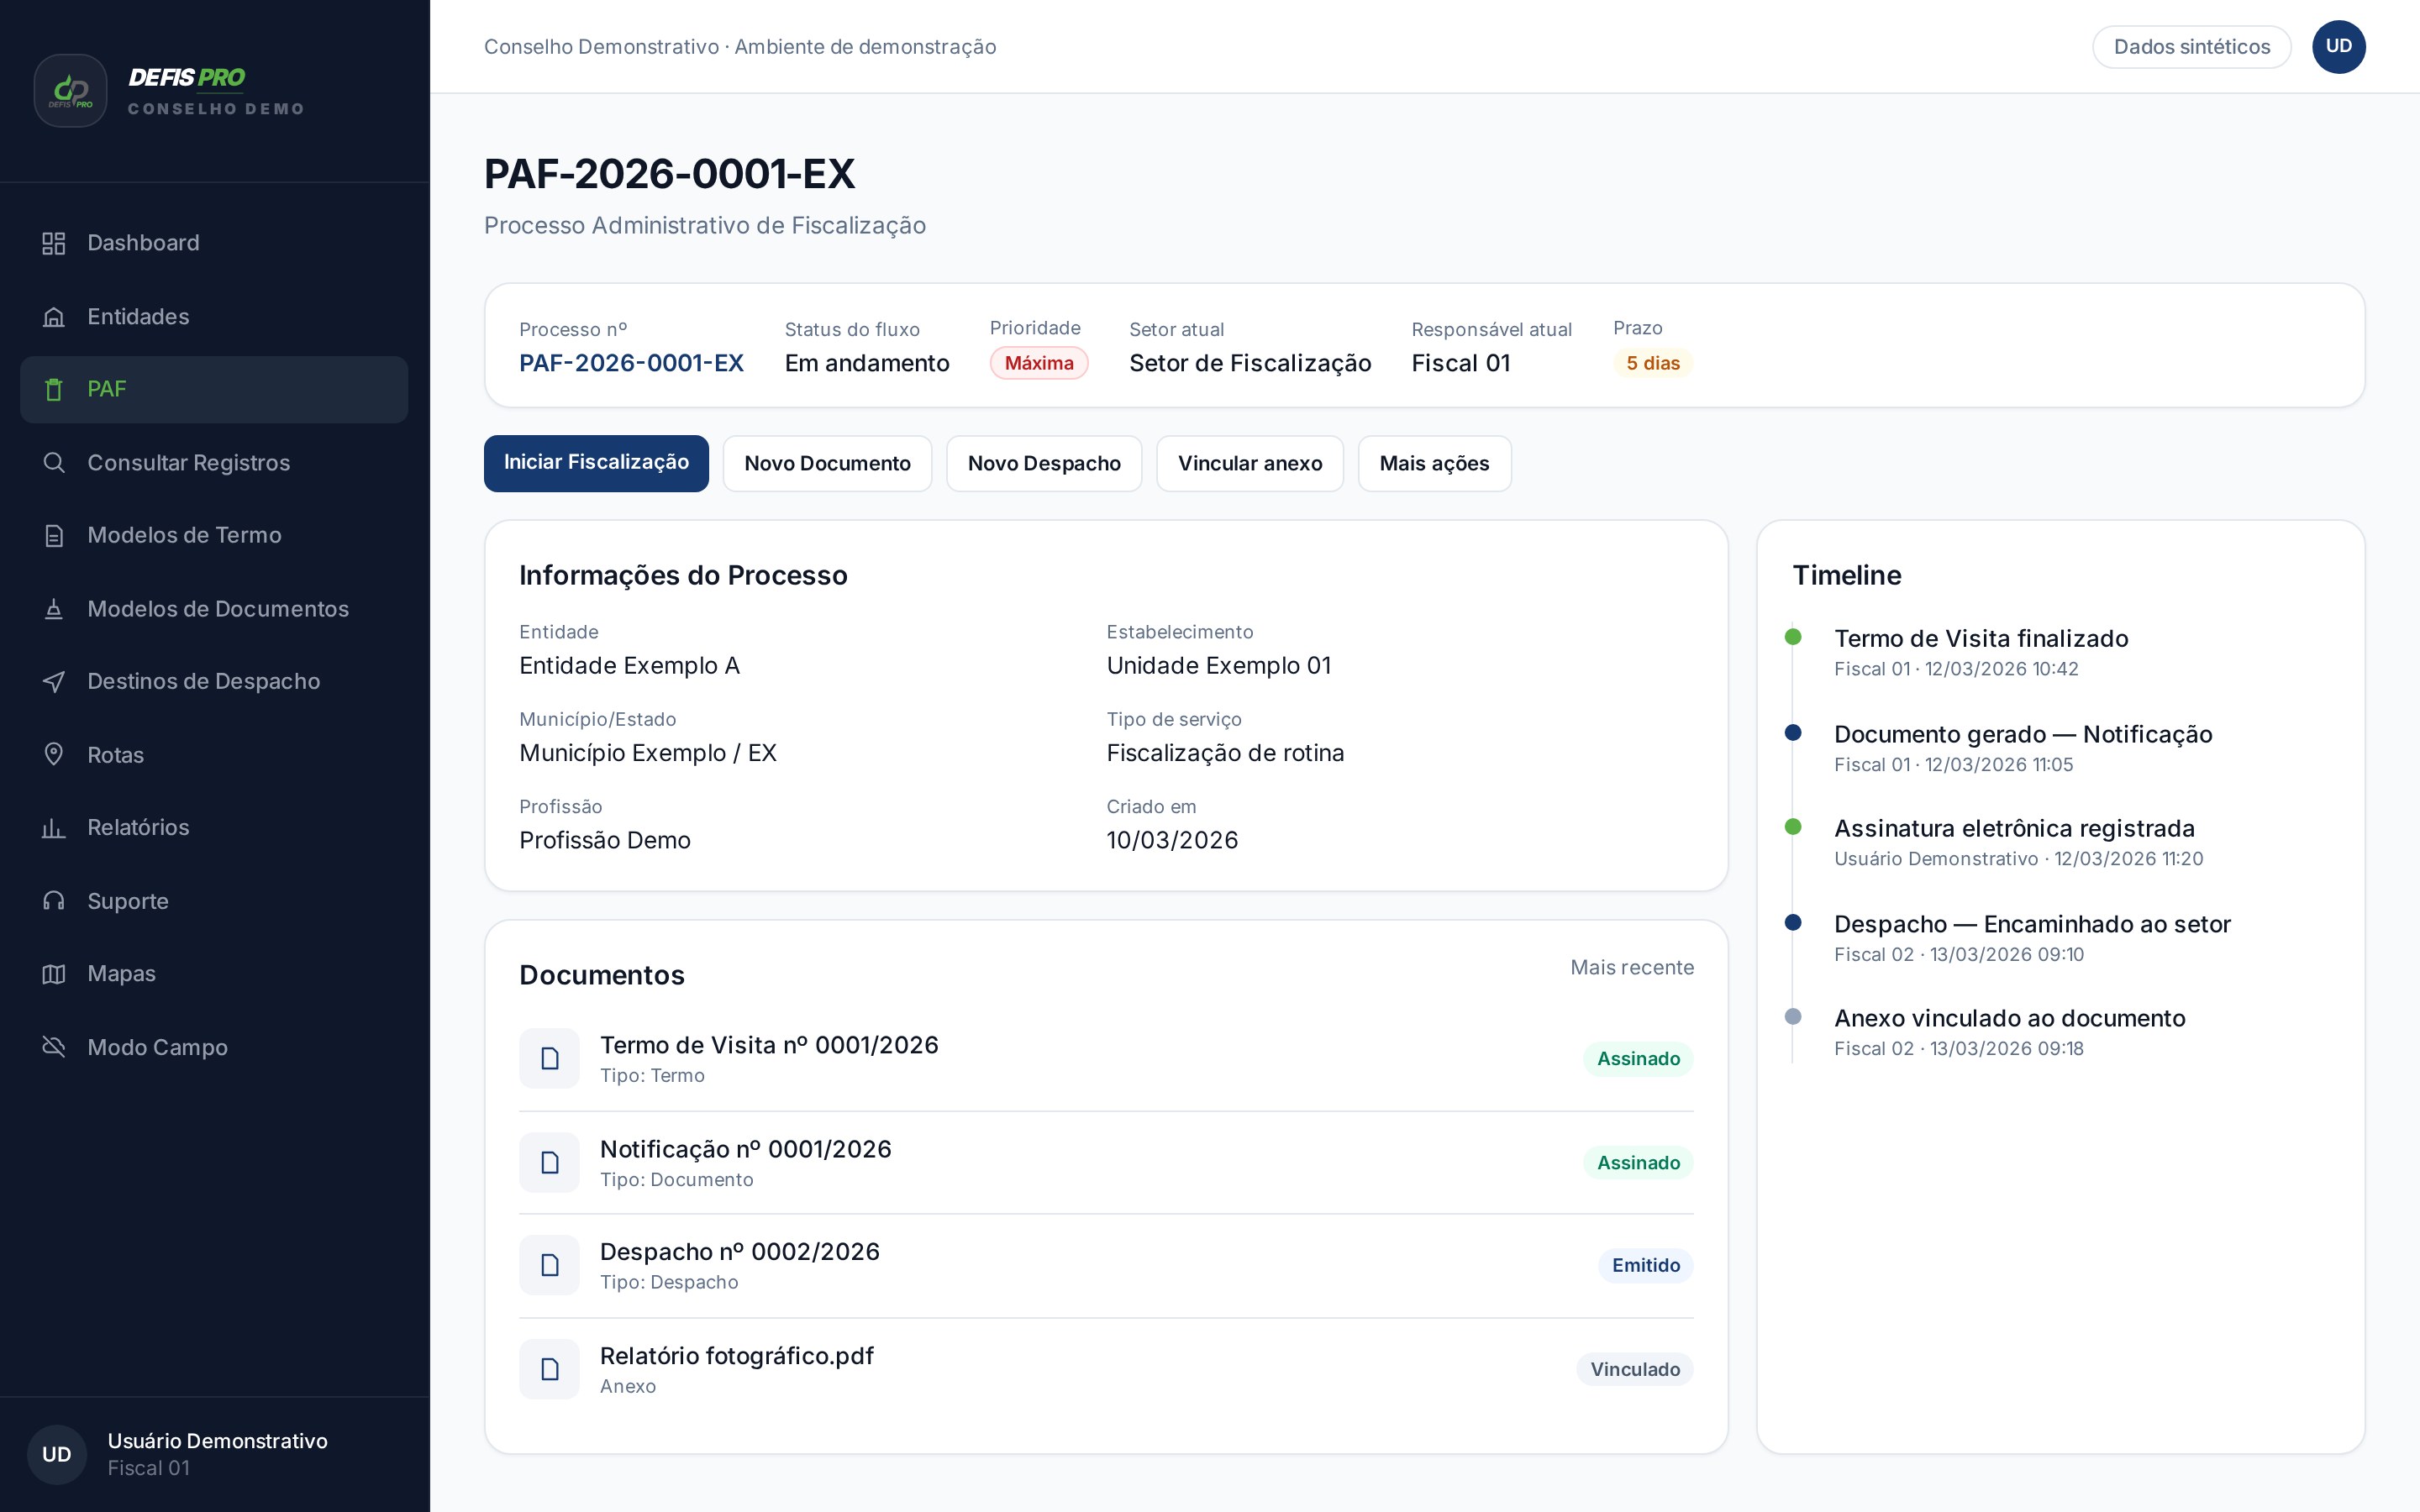Click the Entidades building icon
The image size is (2420, 1512).
pos(54,317)
